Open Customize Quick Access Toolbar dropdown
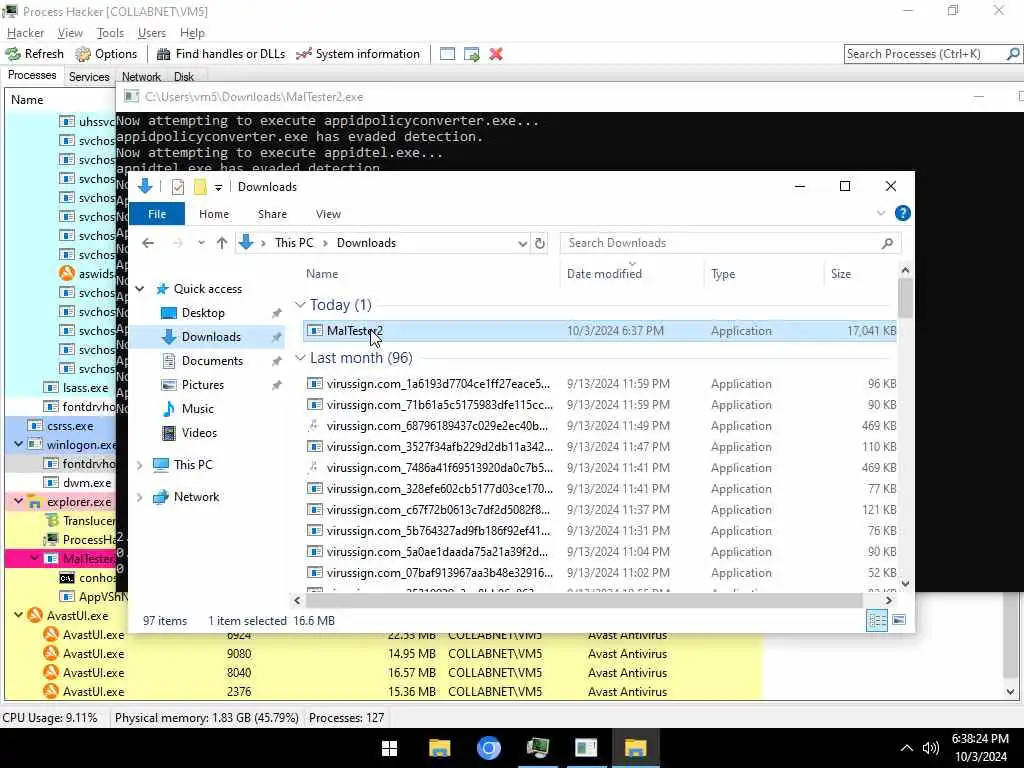 218,187
